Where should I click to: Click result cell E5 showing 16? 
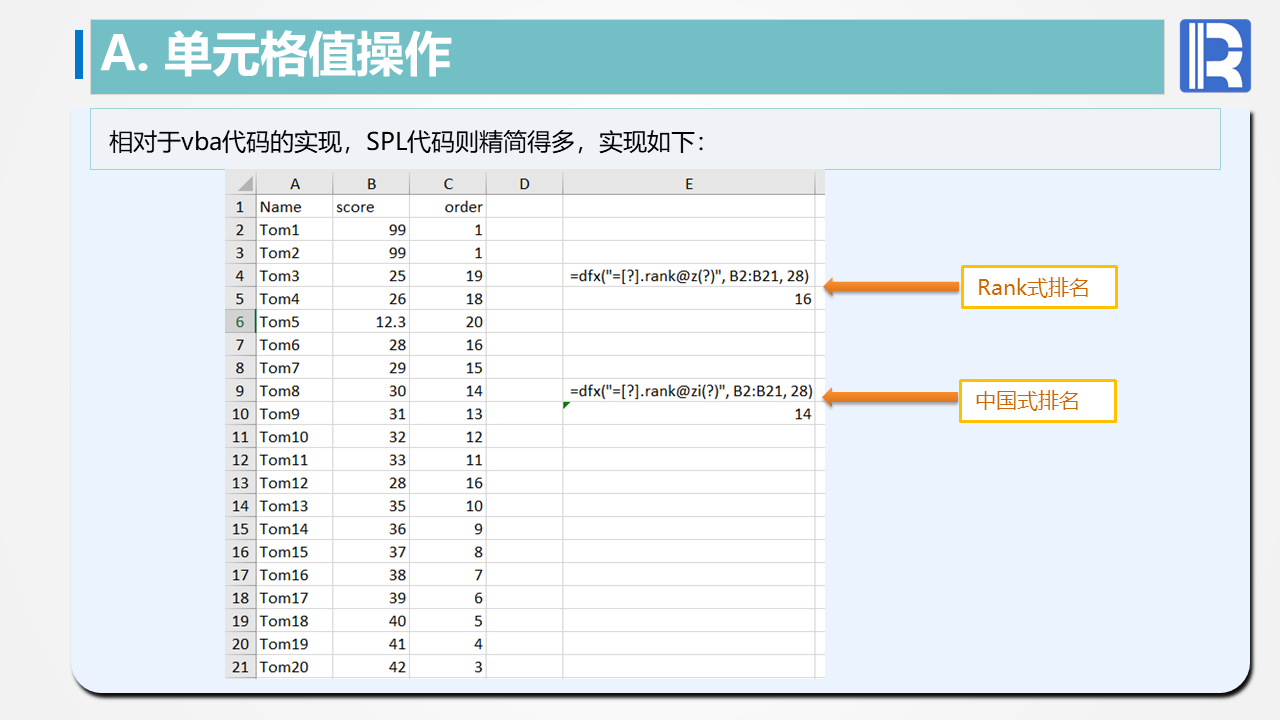(689, 299)
